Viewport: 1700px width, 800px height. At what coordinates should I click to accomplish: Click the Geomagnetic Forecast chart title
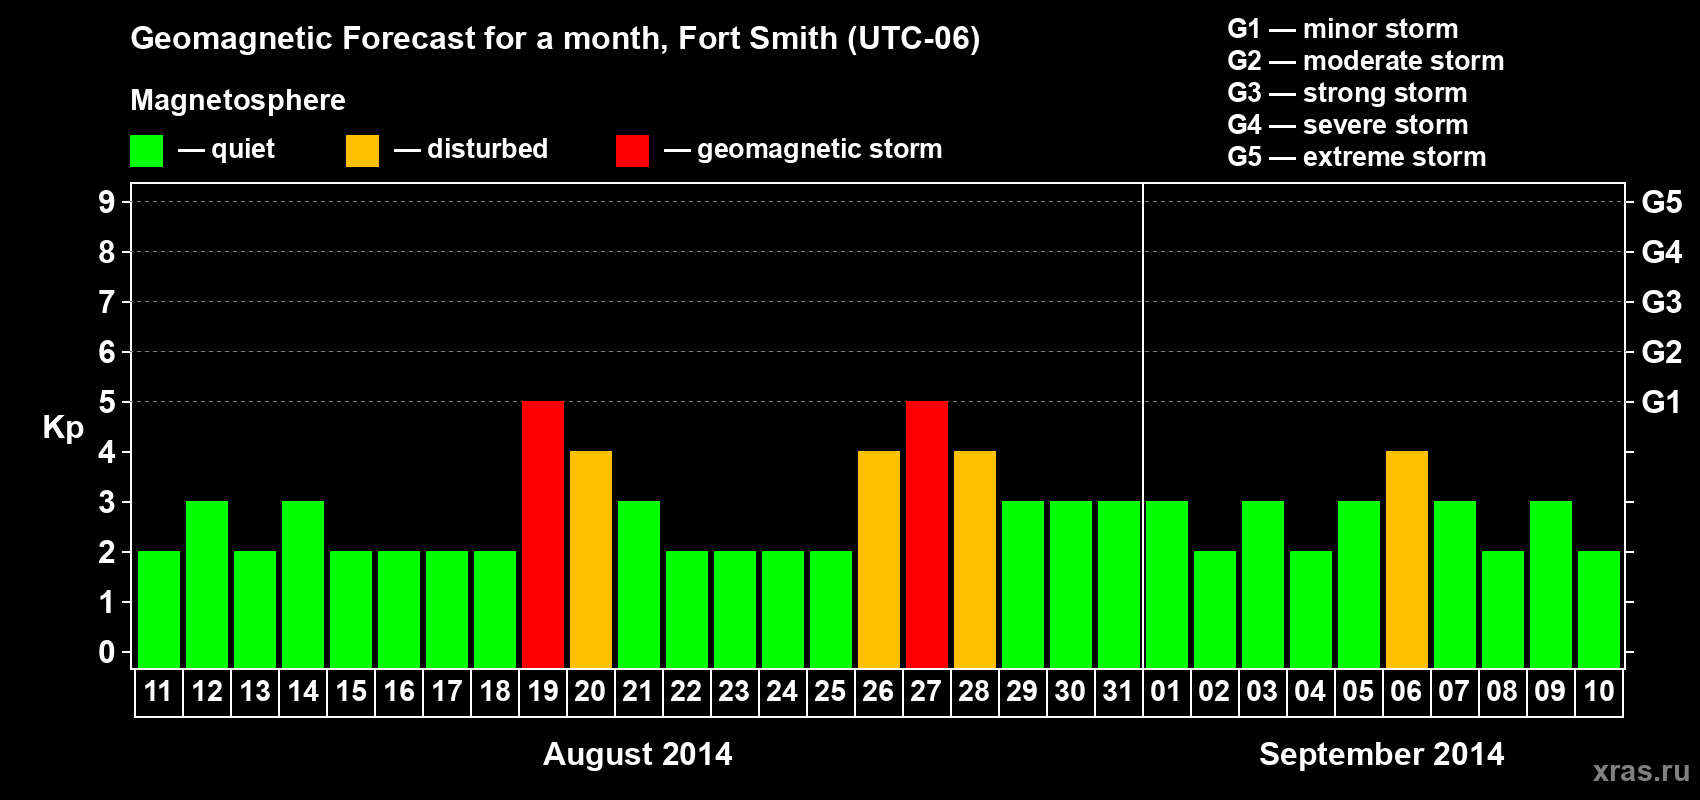[555, 39]
